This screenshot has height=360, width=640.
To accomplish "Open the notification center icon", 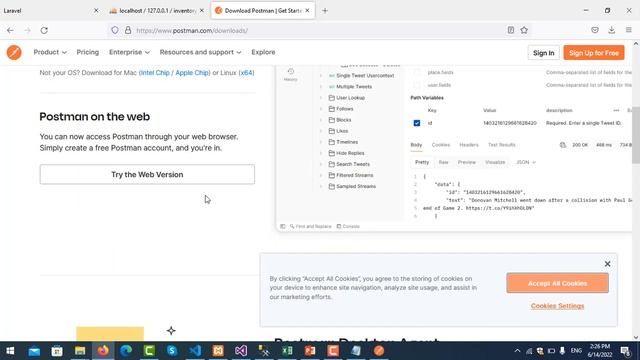I will tap(625, 351).
